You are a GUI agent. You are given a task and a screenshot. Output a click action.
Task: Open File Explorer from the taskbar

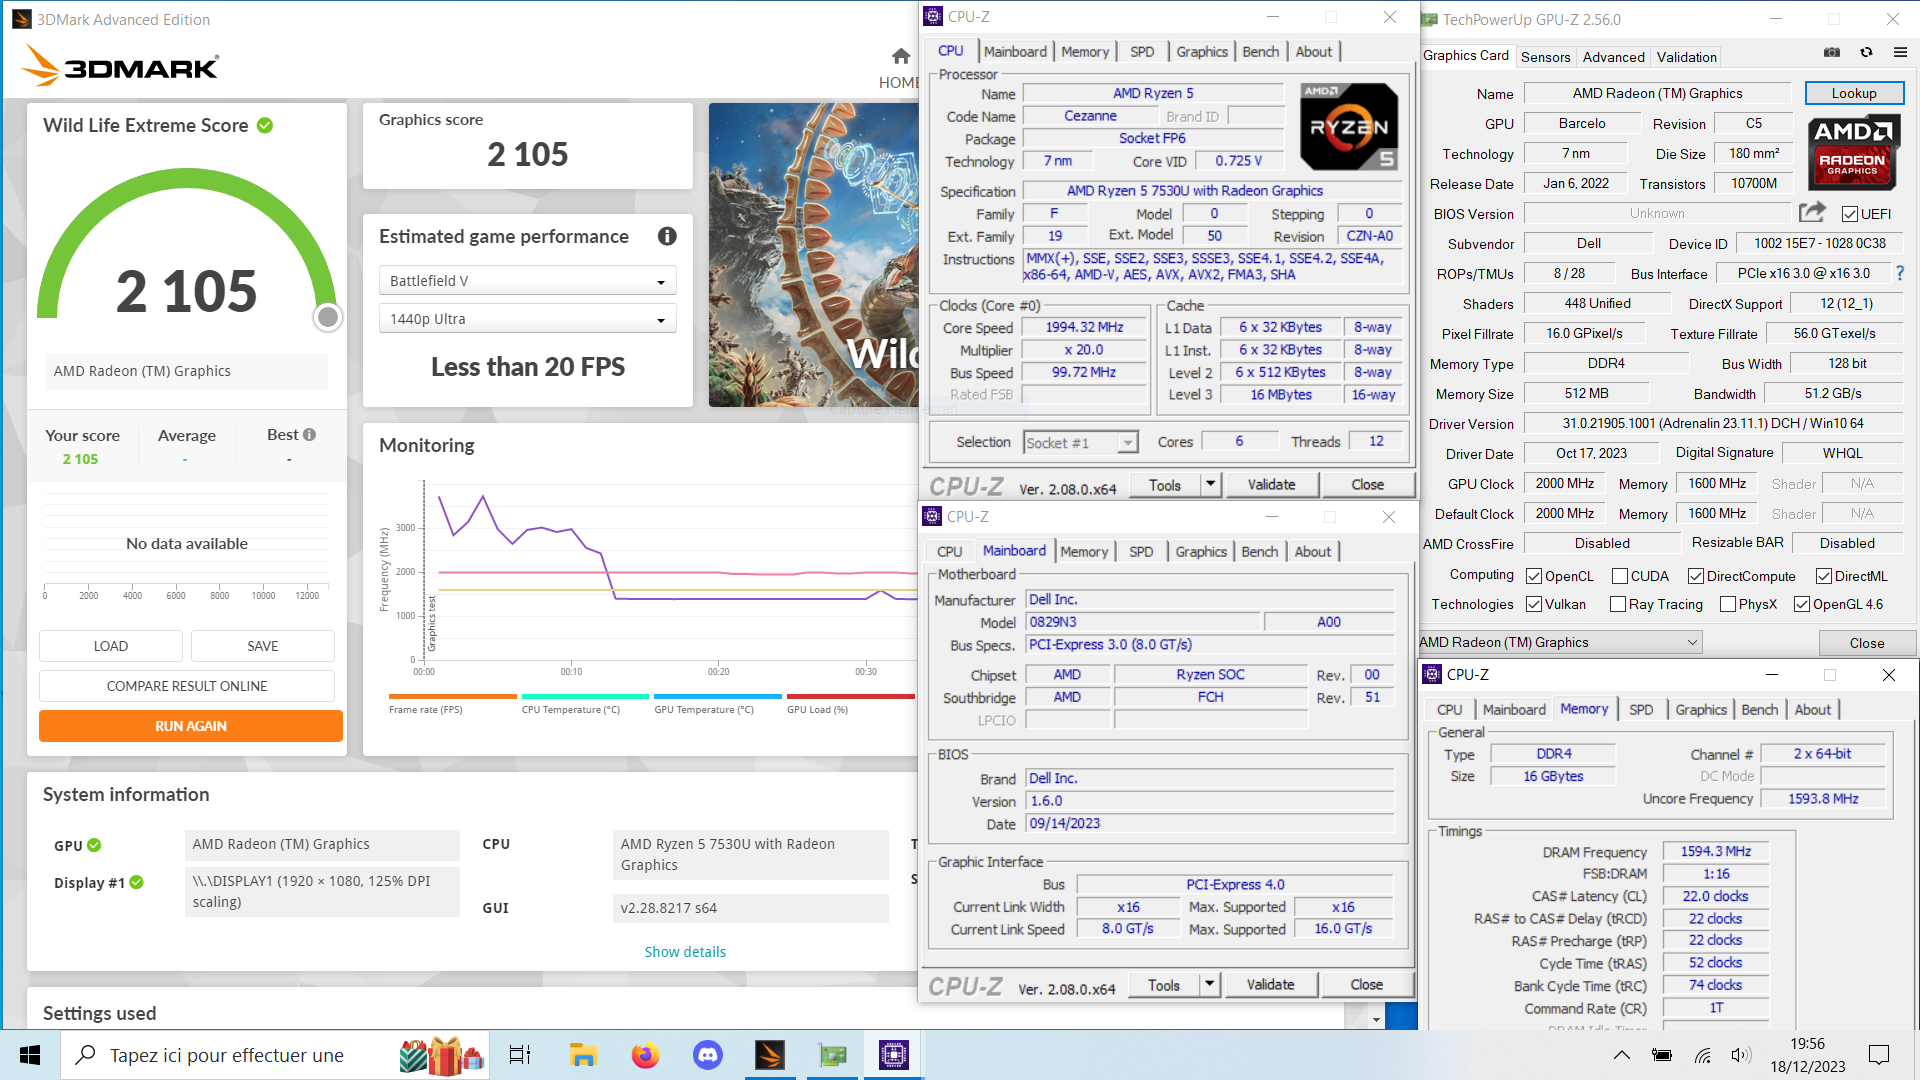point(583,1055)
